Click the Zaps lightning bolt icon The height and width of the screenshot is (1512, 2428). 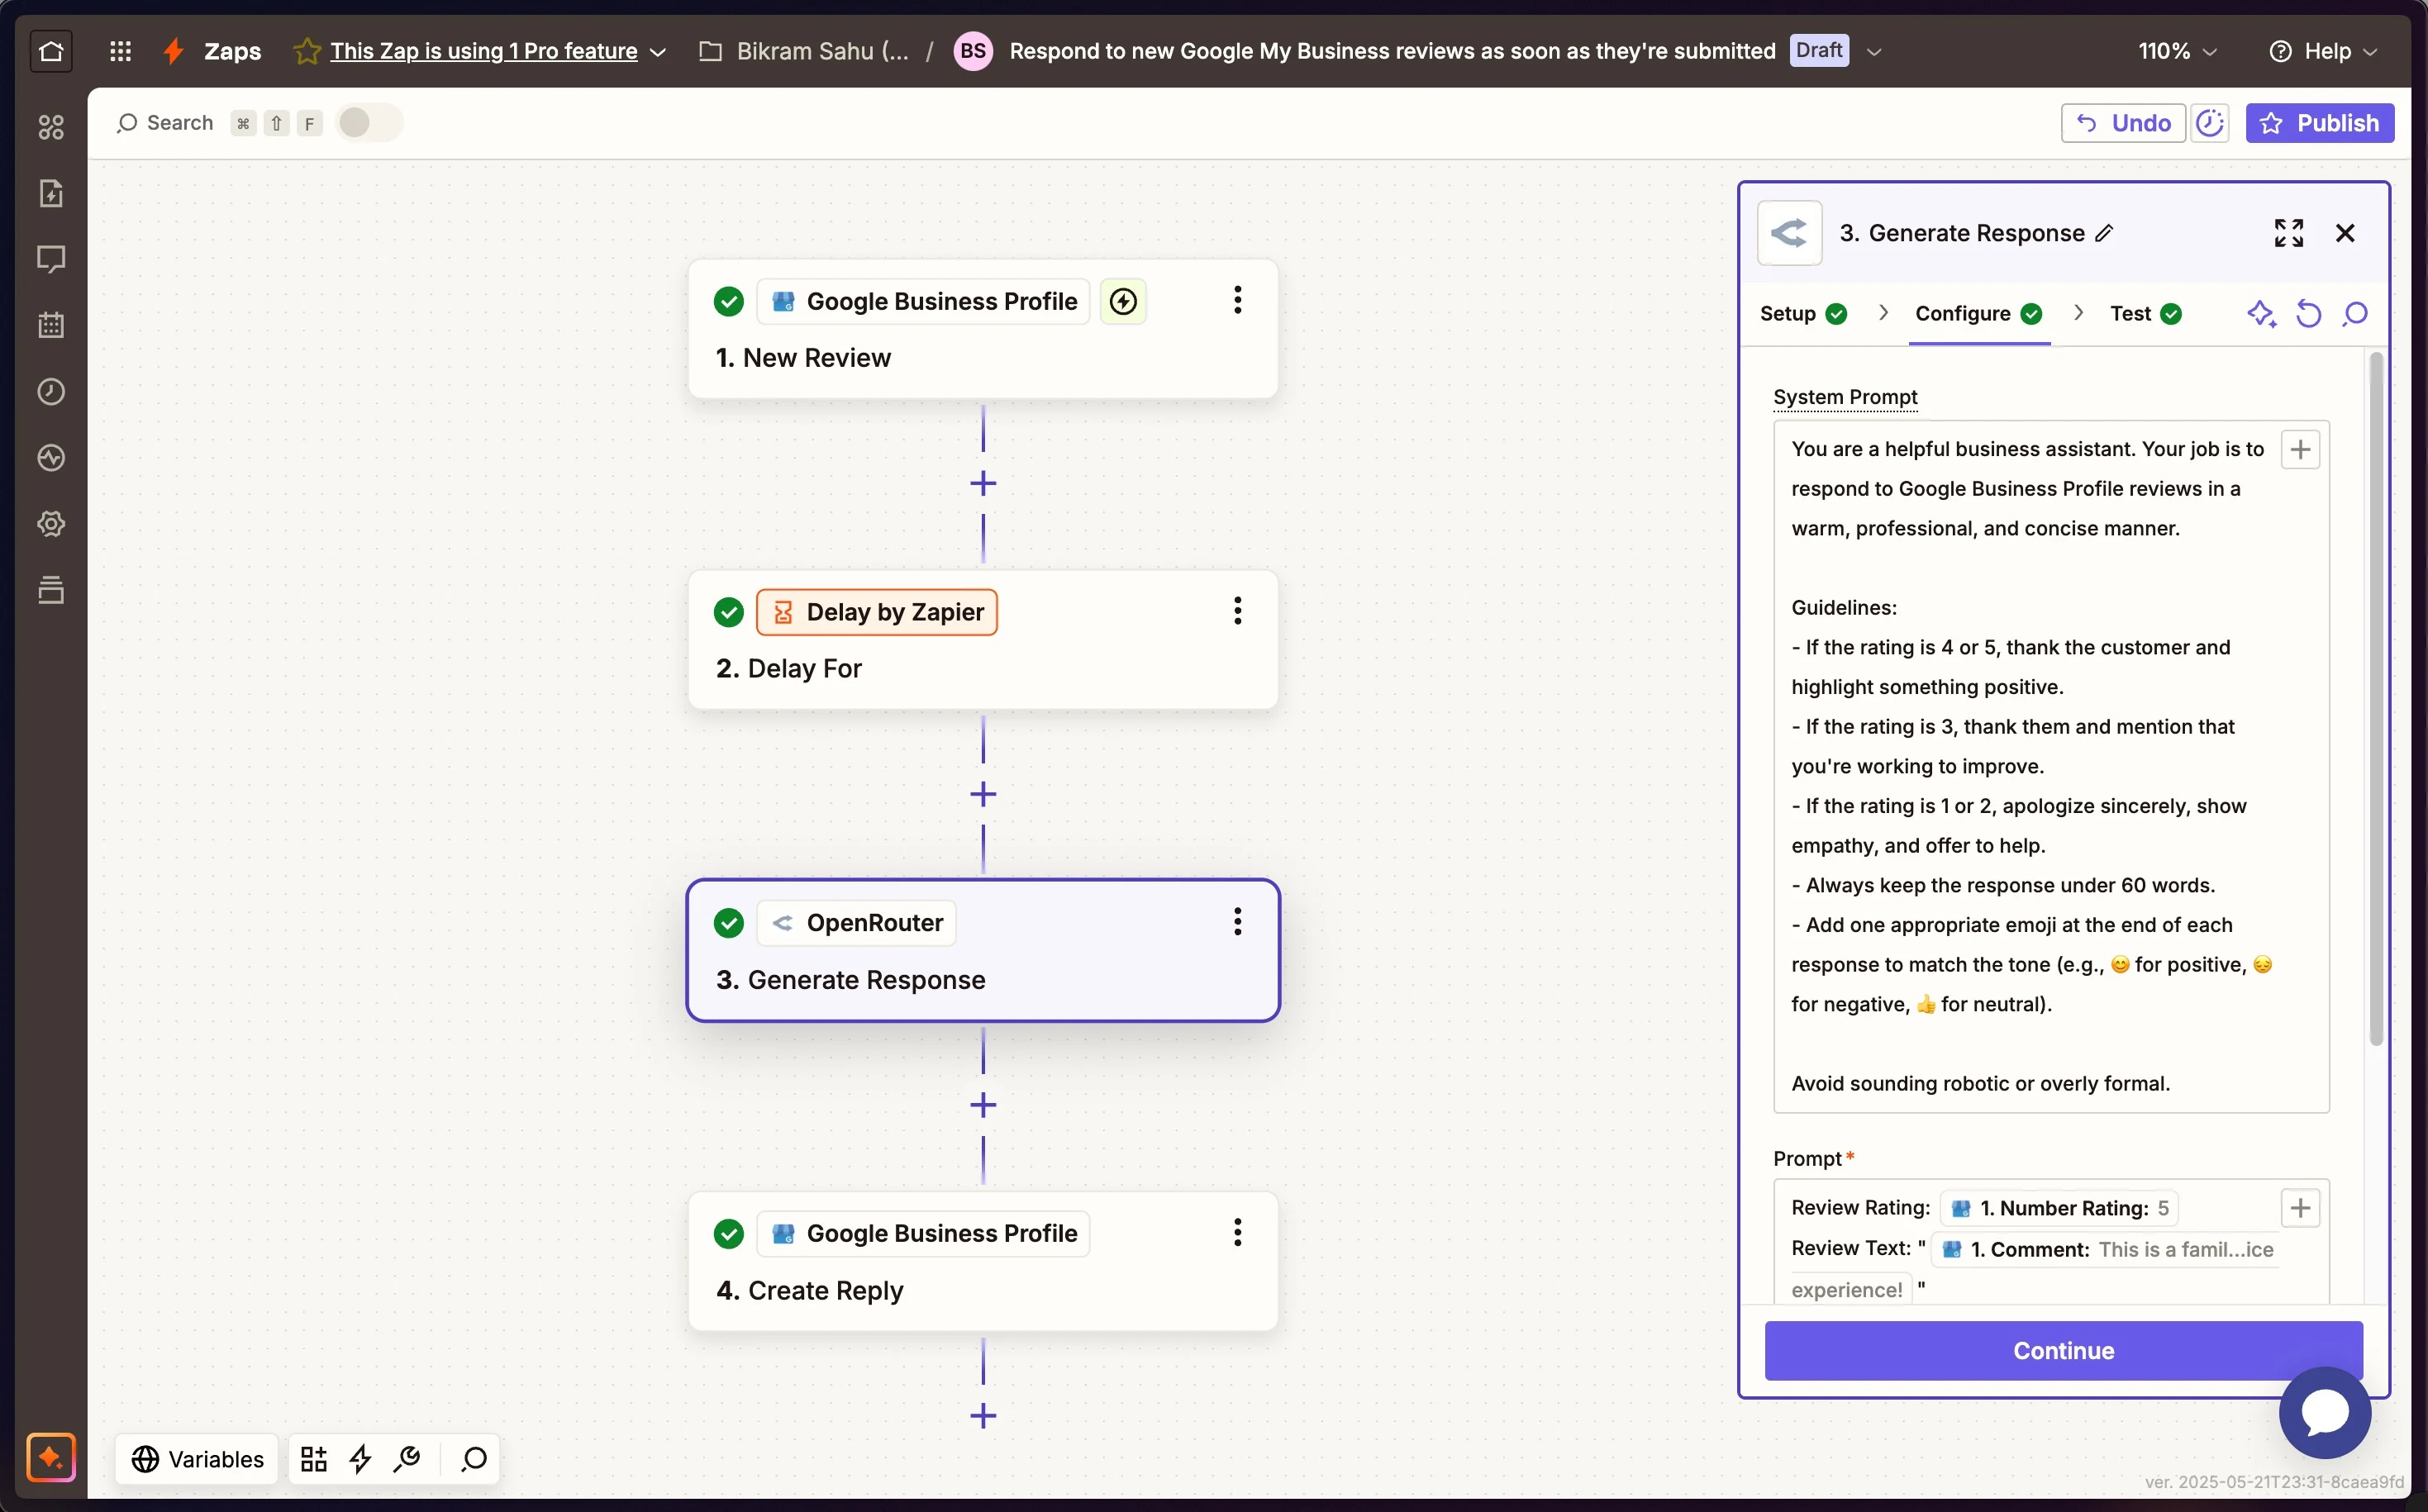click(x=174, y=51)
